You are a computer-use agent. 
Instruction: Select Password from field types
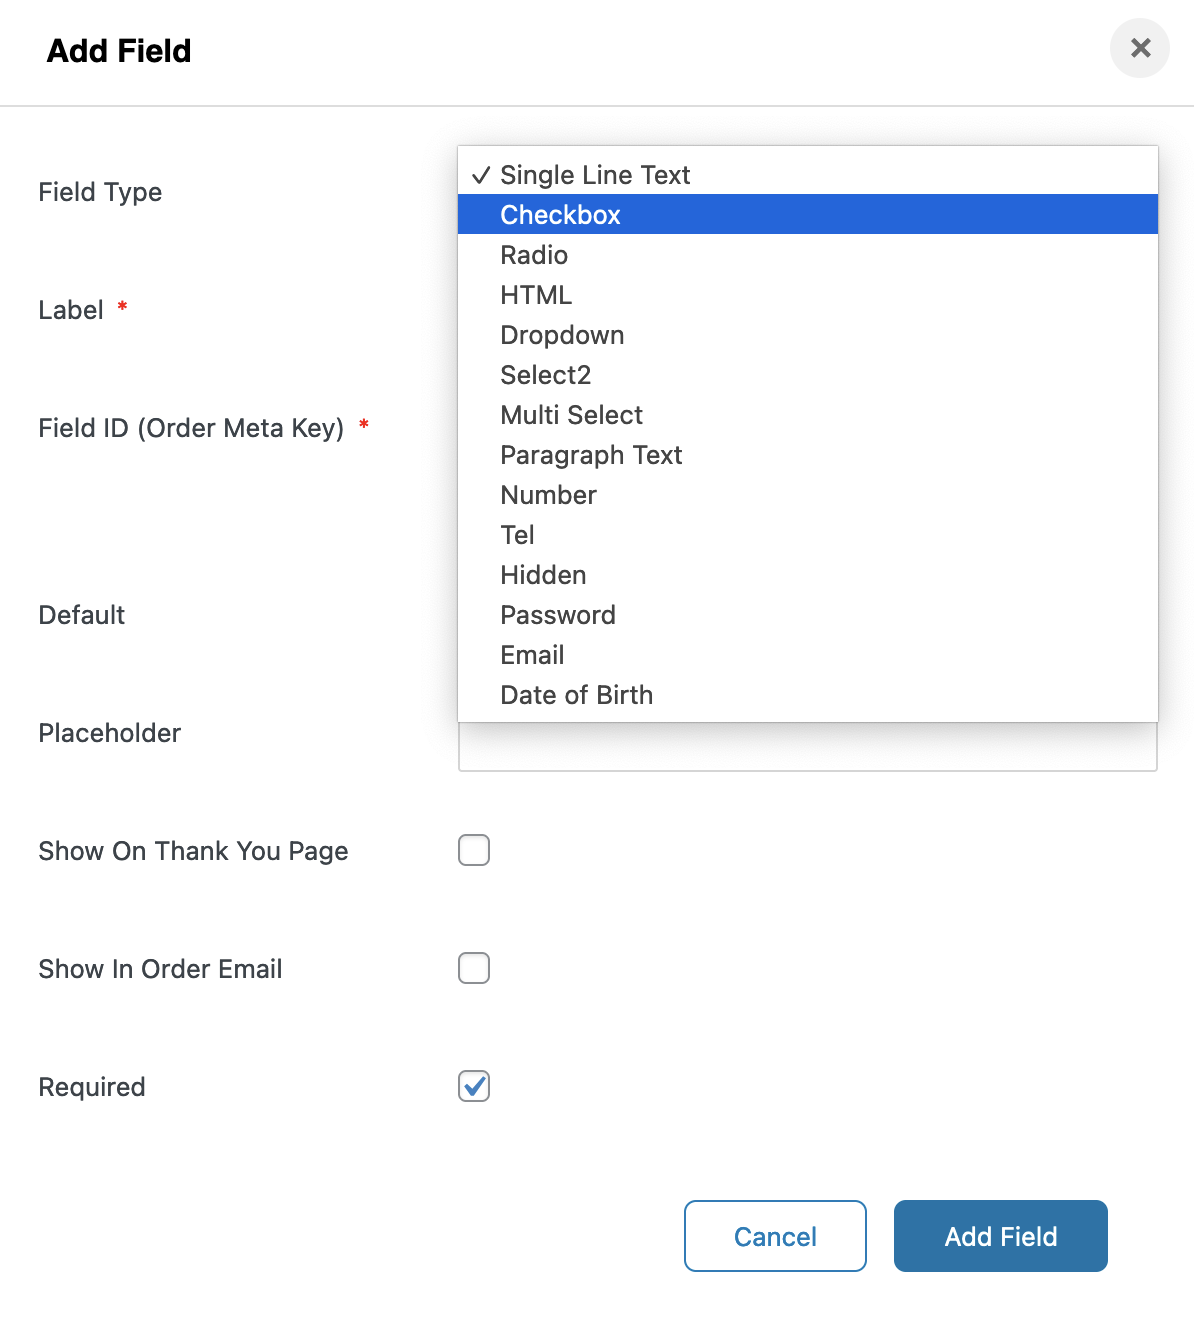click(x=558, y=615)
